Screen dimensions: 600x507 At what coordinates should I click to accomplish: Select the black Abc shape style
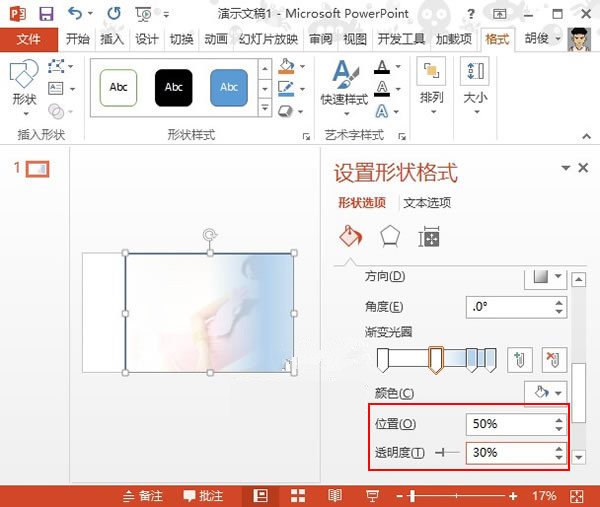(174, 88)
